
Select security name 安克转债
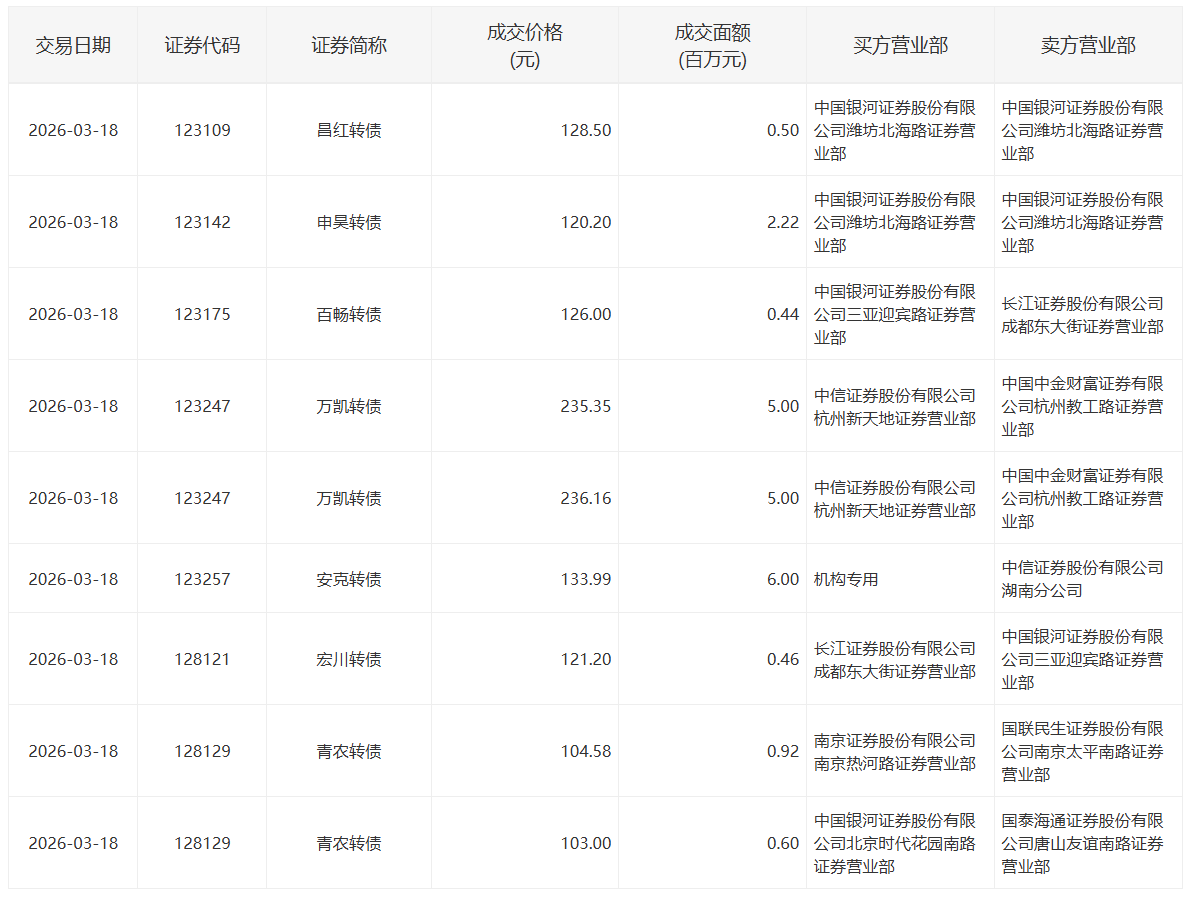[349, 579]
